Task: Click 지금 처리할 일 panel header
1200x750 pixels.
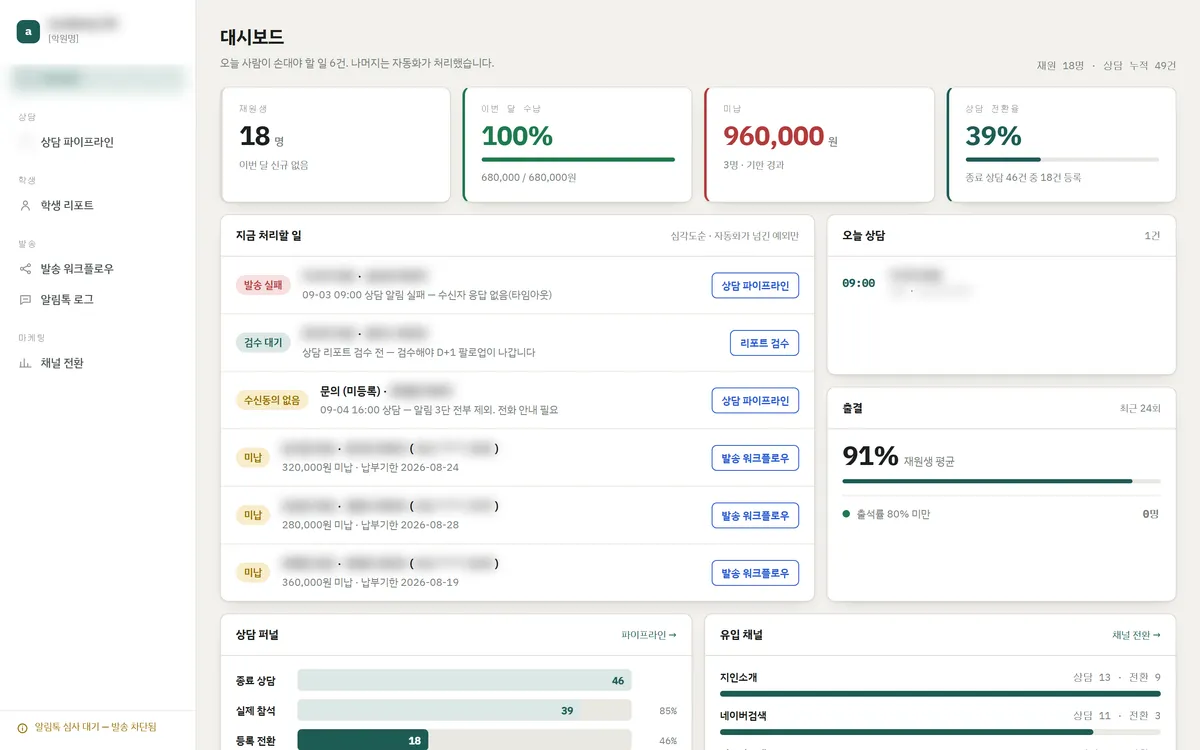Action: pyautogui.click(x=517, y=236)
